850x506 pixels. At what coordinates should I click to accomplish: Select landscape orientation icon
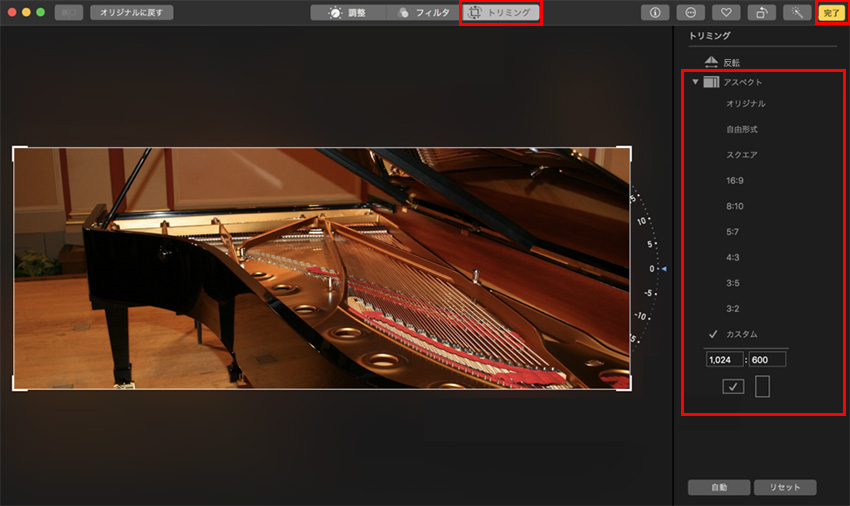tap(733, 387)
